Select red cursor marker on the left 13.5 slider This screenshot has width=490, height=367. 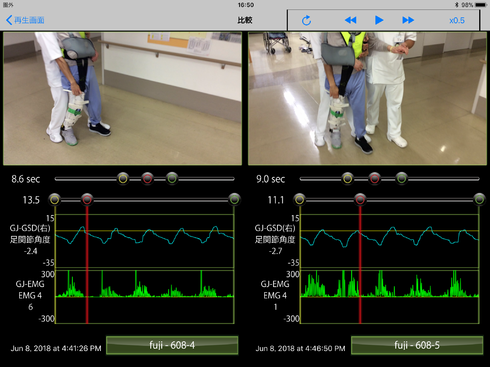click(87, 200)
